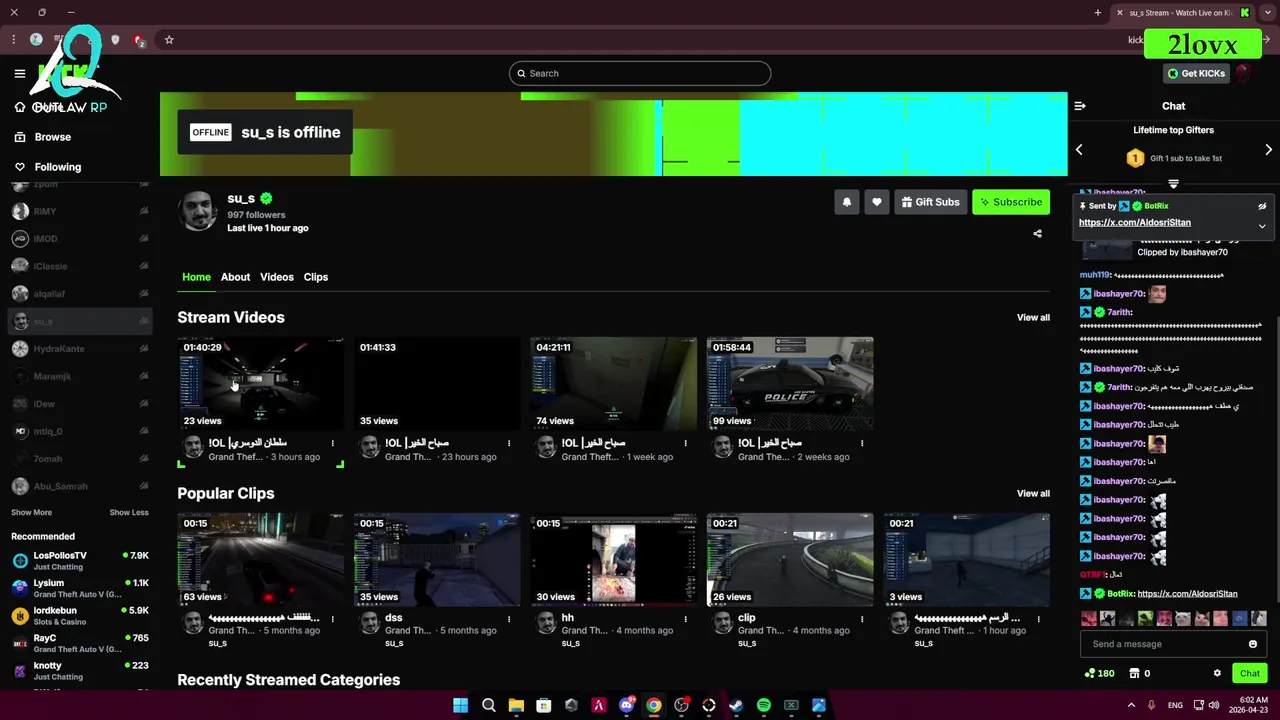Show previous top gifter arrow

coord(1079,150)
